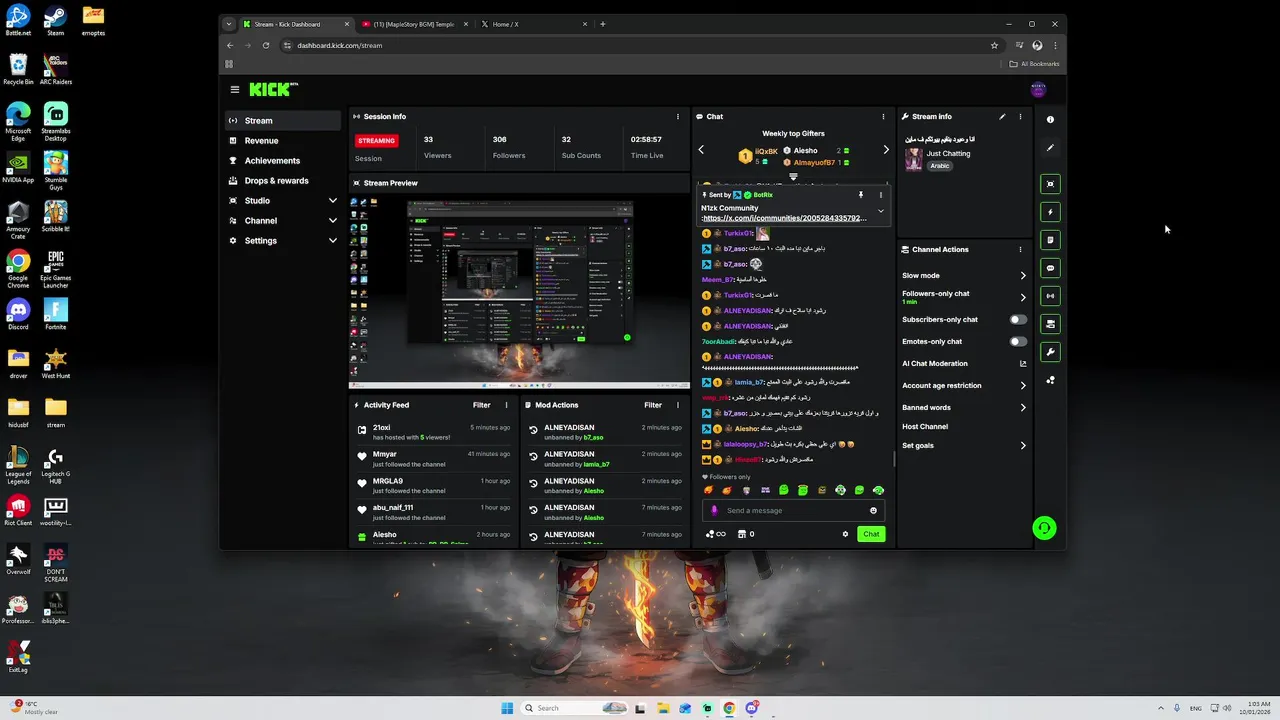This screenshot has width=1280, height=720.
Task: Select Drops & rewards in left sidebar
Action: coord(283,181)
